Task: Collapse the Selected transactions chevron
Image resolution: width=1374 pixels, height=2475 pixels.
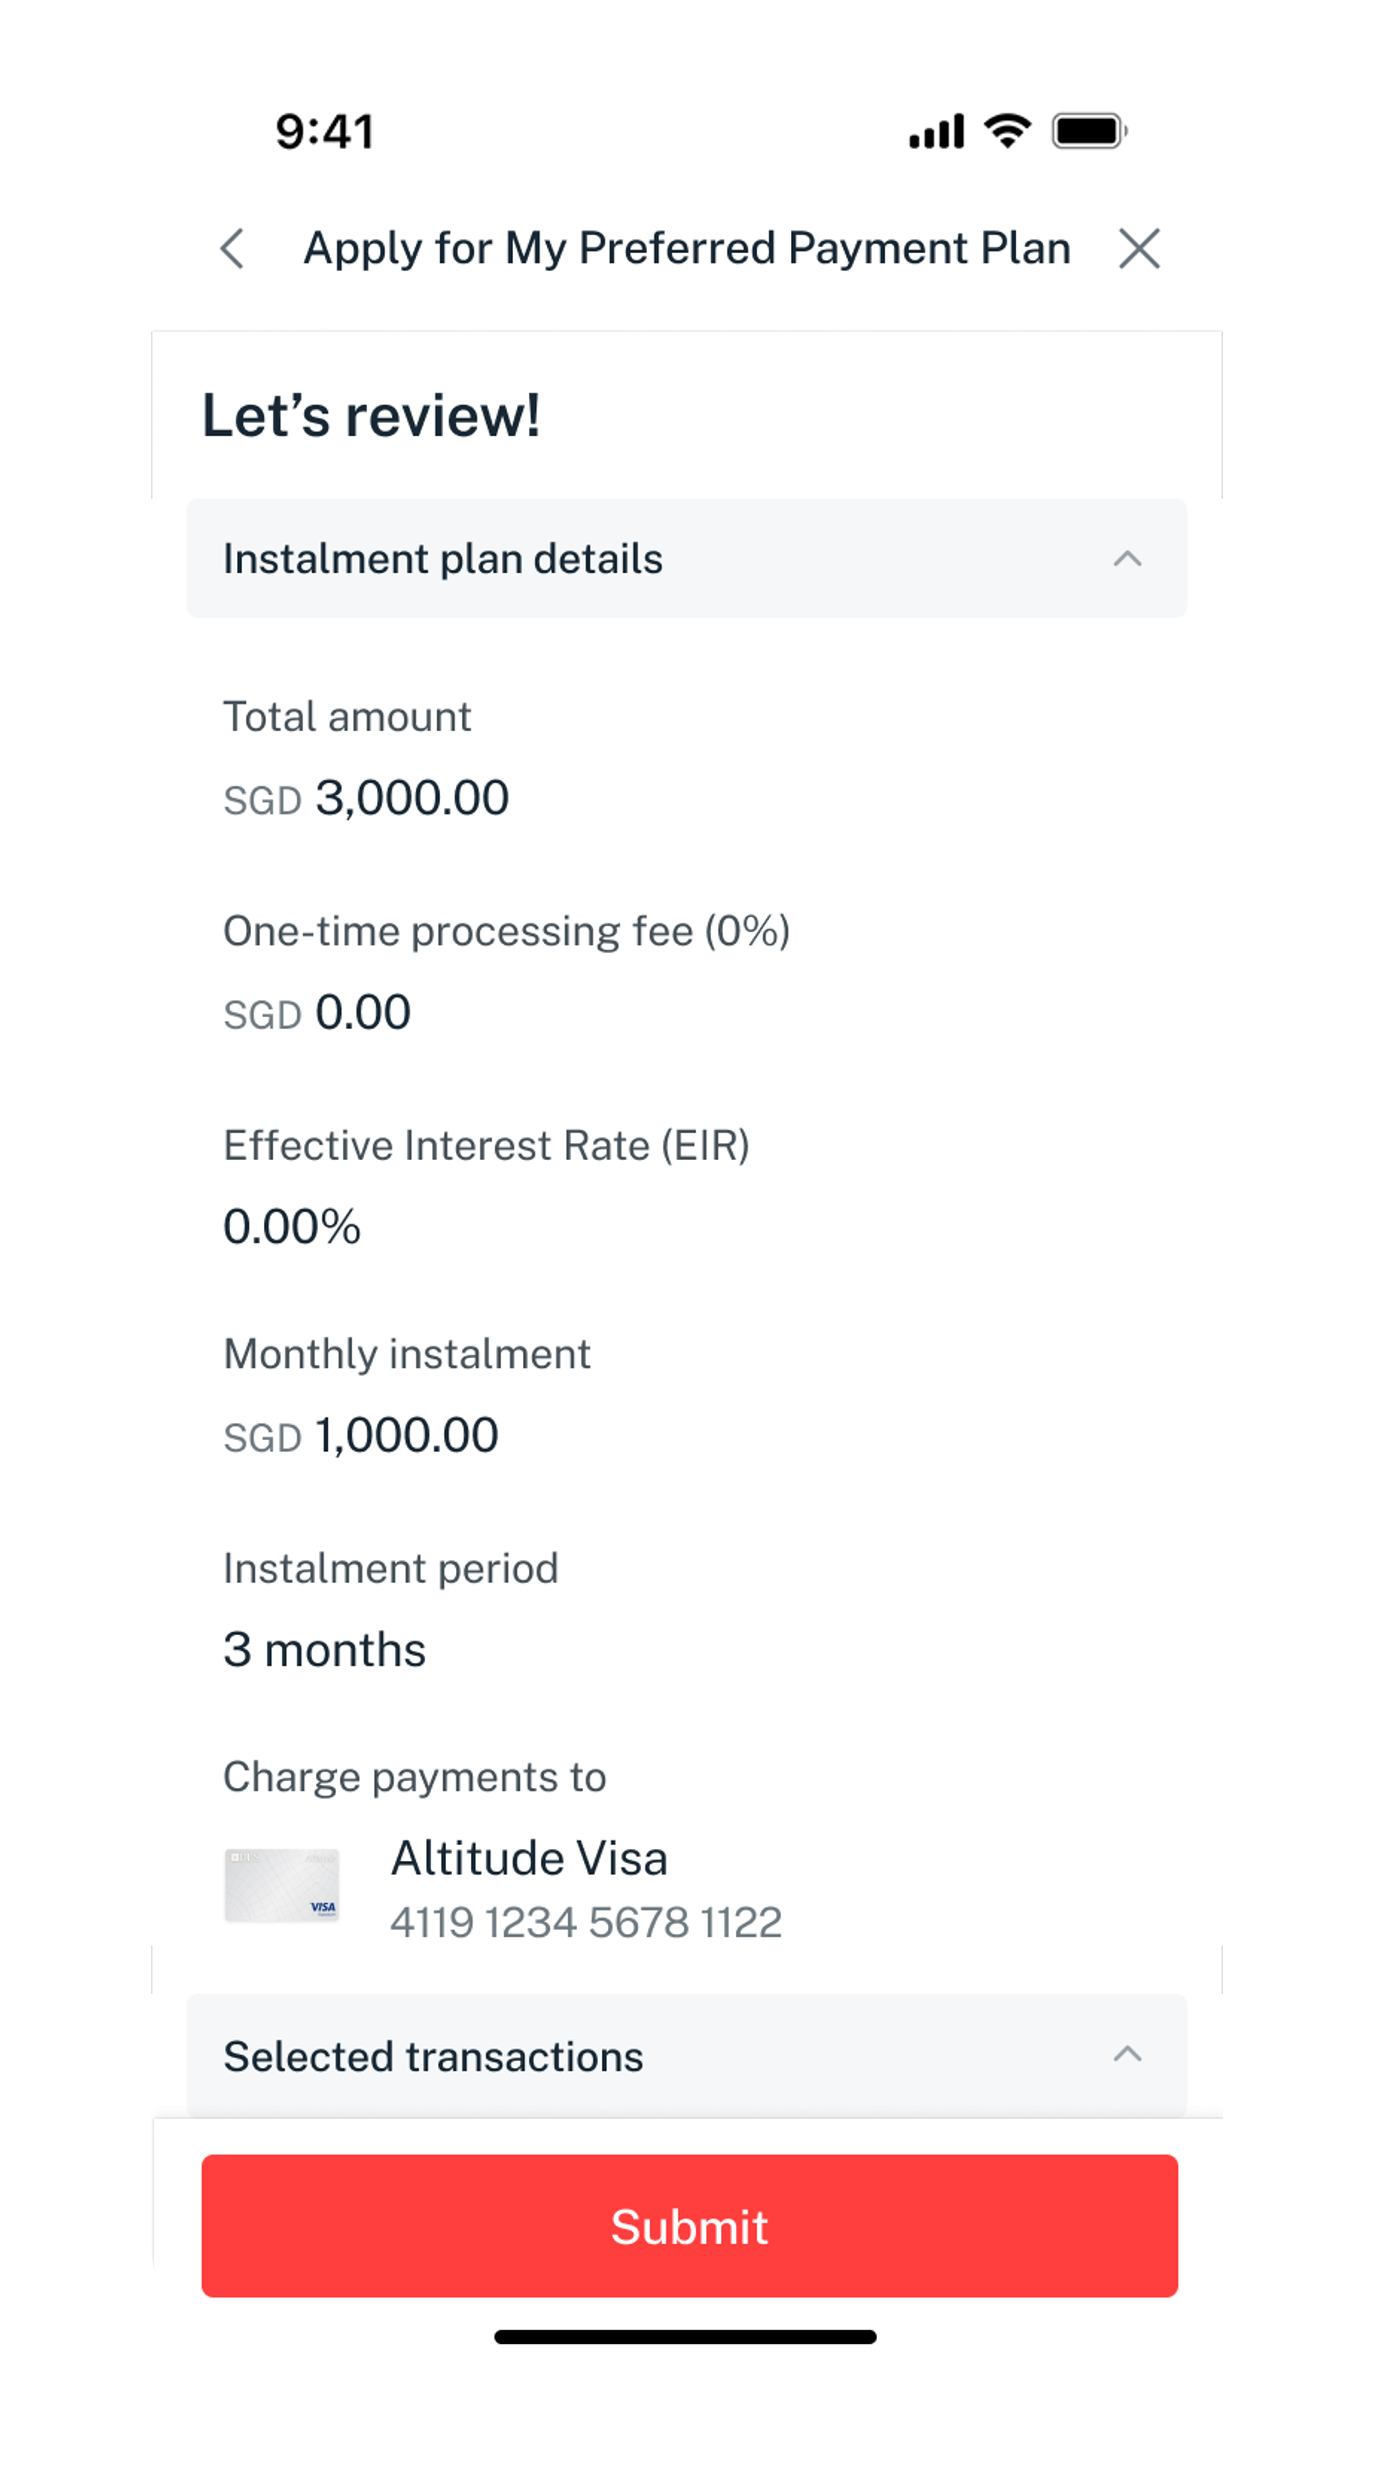Action: (1127, 2055)
